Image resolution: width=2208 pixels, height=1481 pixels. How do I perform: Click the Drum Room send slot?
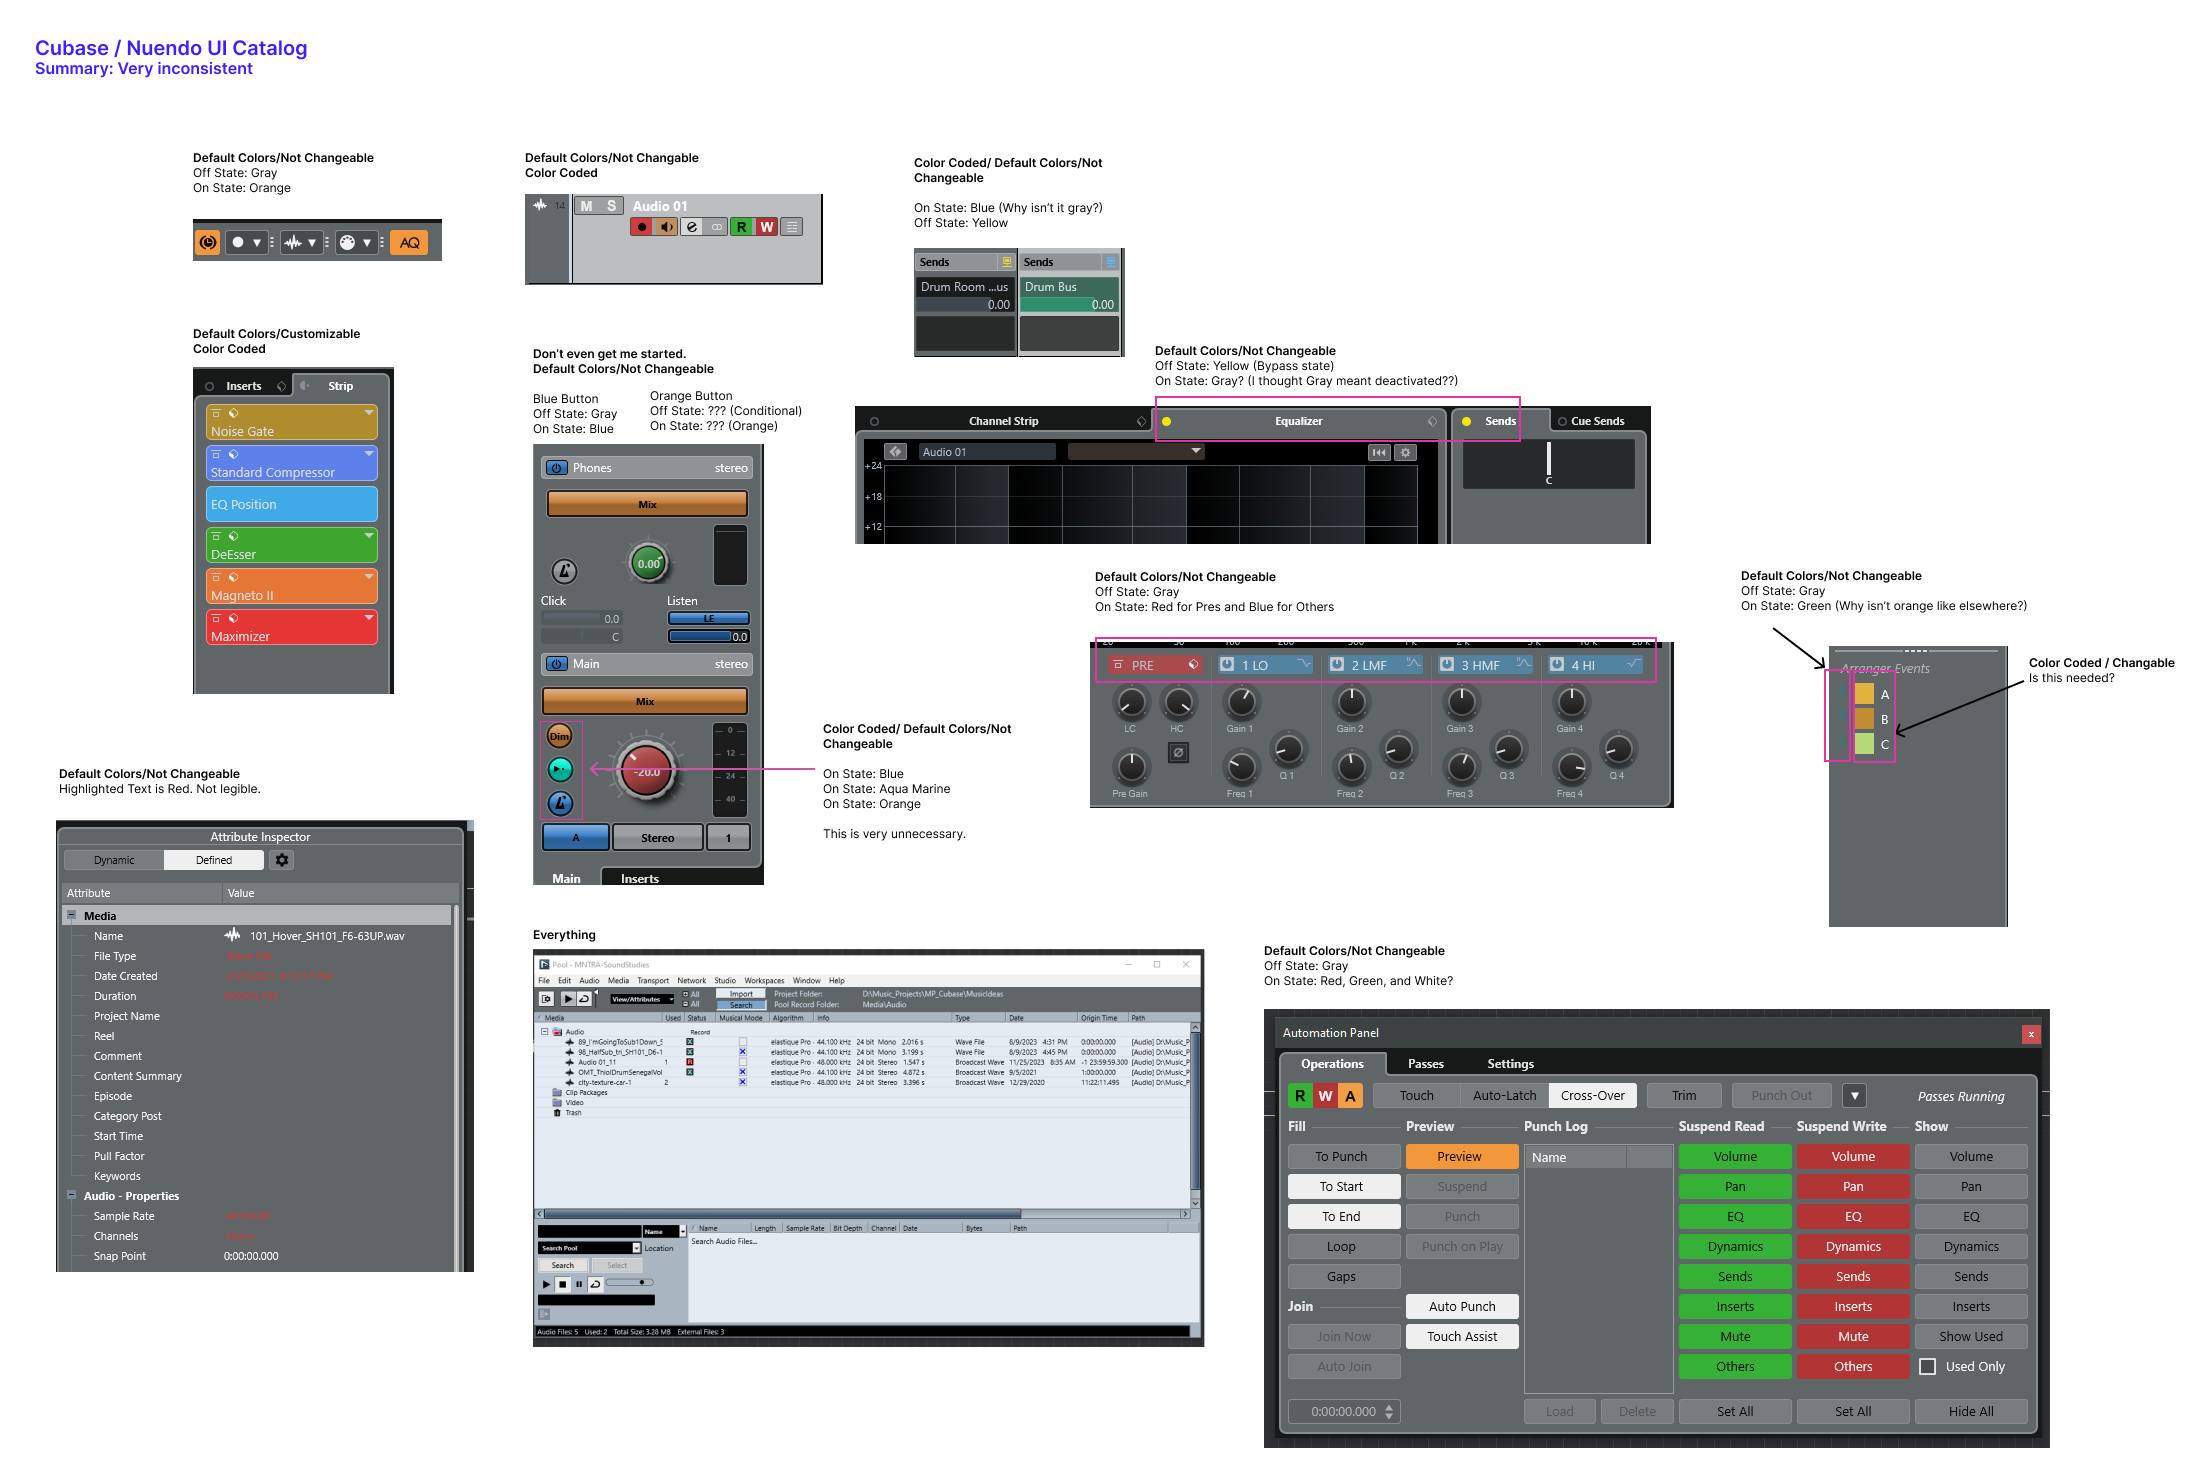(964, 287)
